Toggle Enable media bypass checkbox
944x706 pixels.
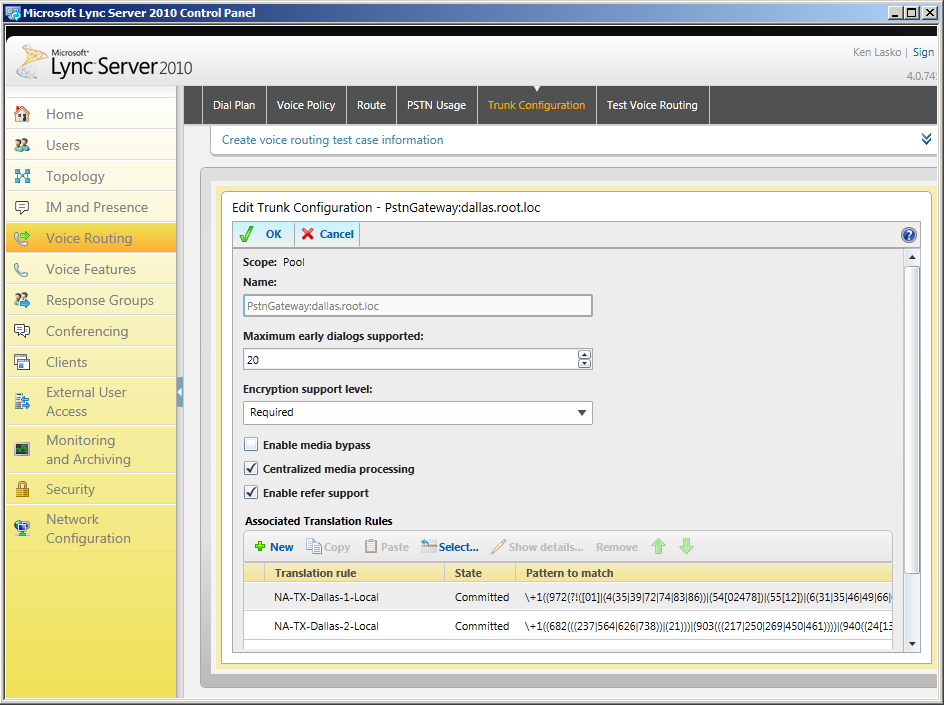tap(251, 445)
